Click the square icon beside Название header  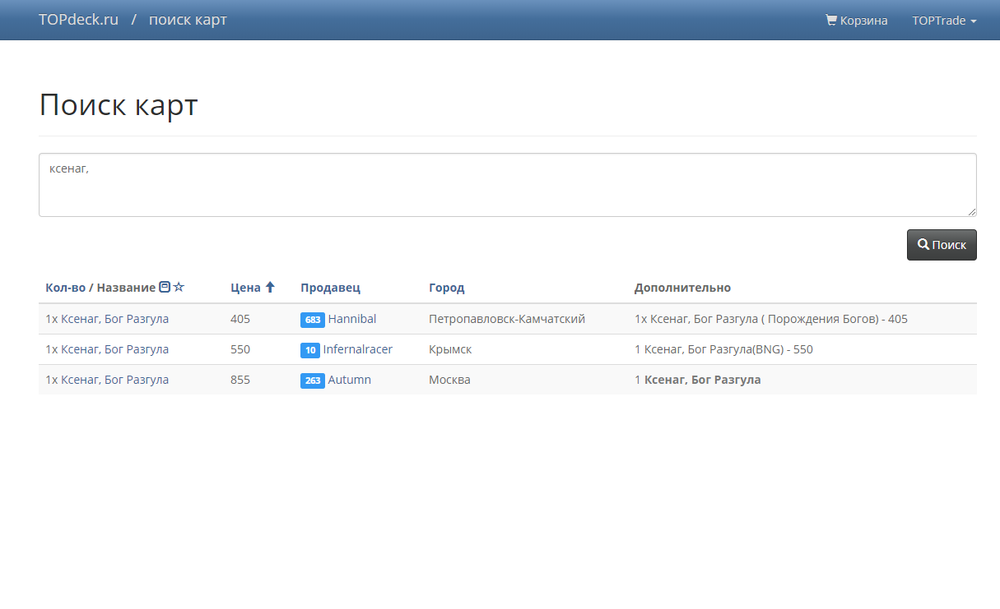click(165, 287)
